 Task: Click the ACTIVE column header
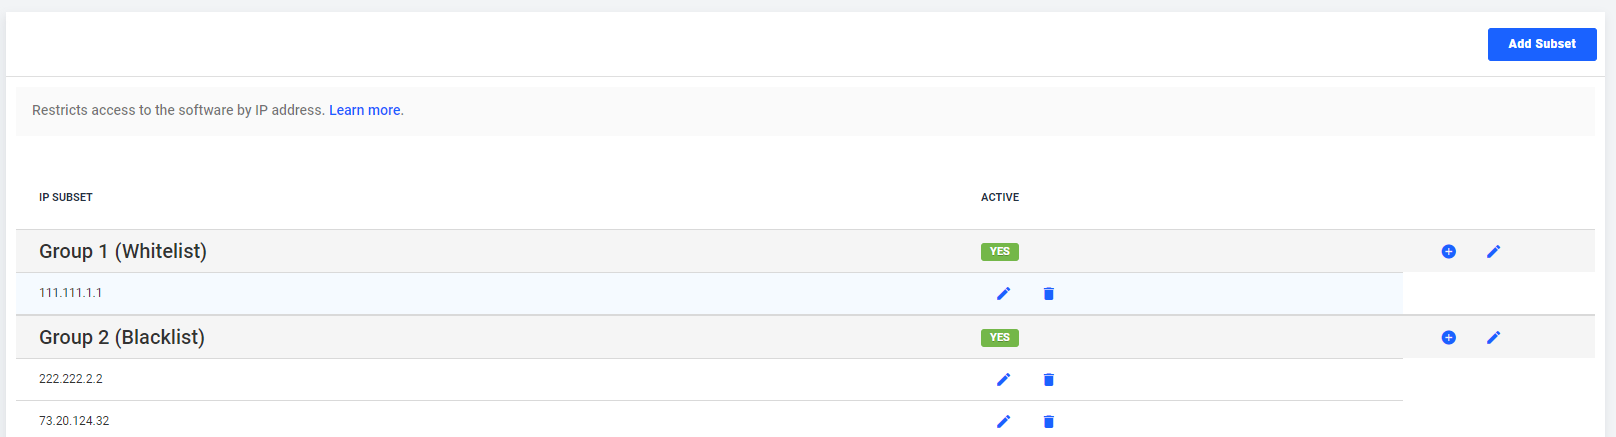pyautogui.click(x=1000, y=197)
